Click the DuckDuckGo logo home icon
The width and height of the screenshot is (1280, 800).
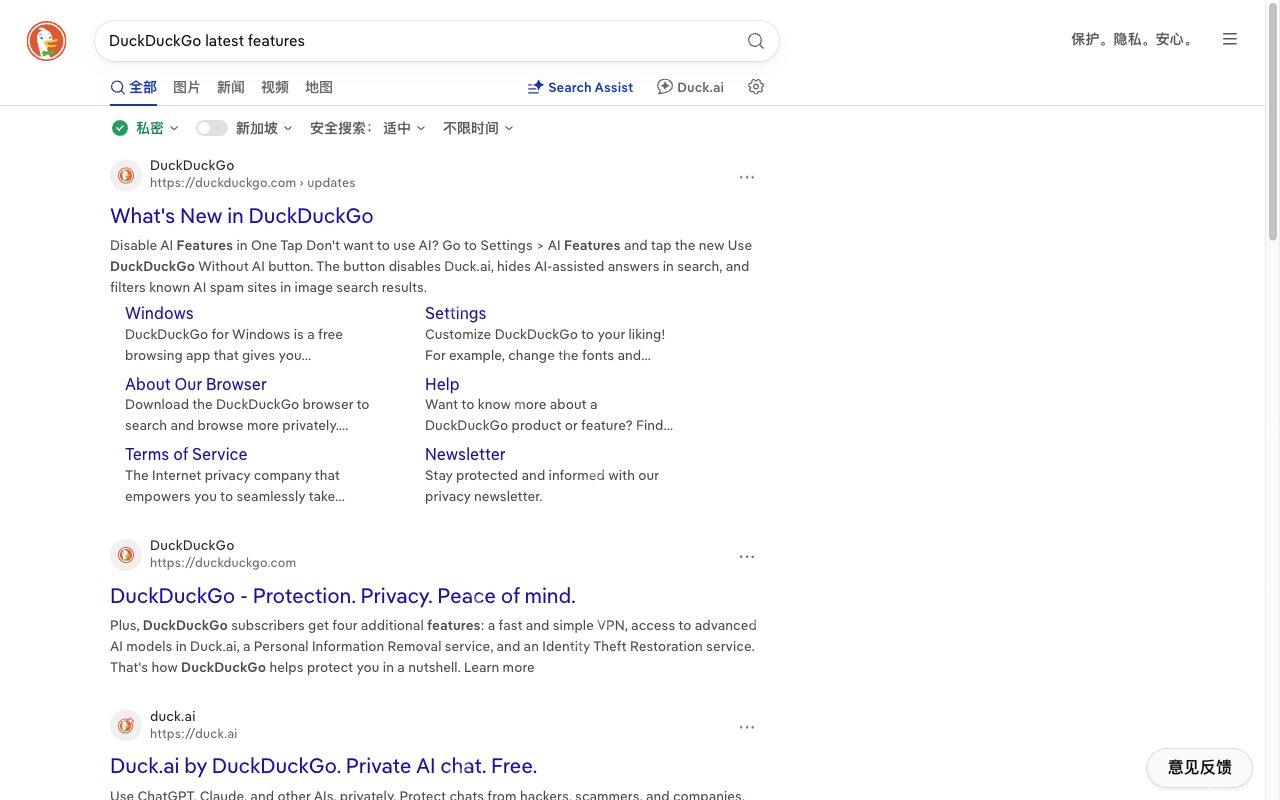click(46, 41)
